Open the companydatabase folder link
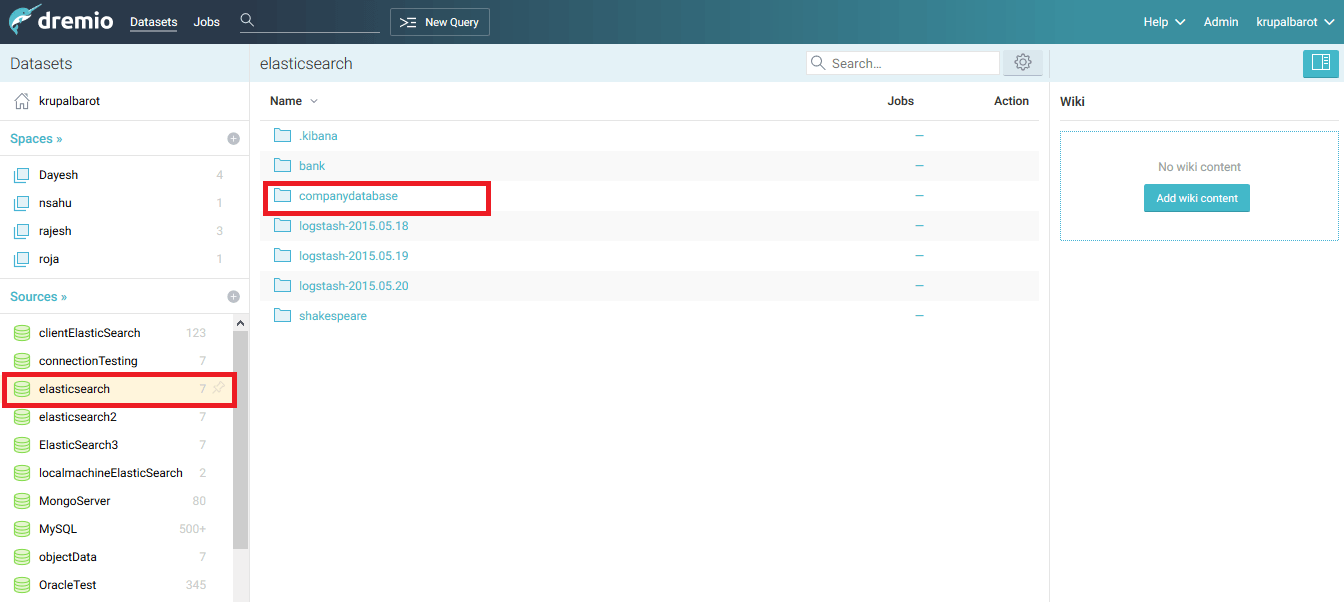 coord(348,196)
